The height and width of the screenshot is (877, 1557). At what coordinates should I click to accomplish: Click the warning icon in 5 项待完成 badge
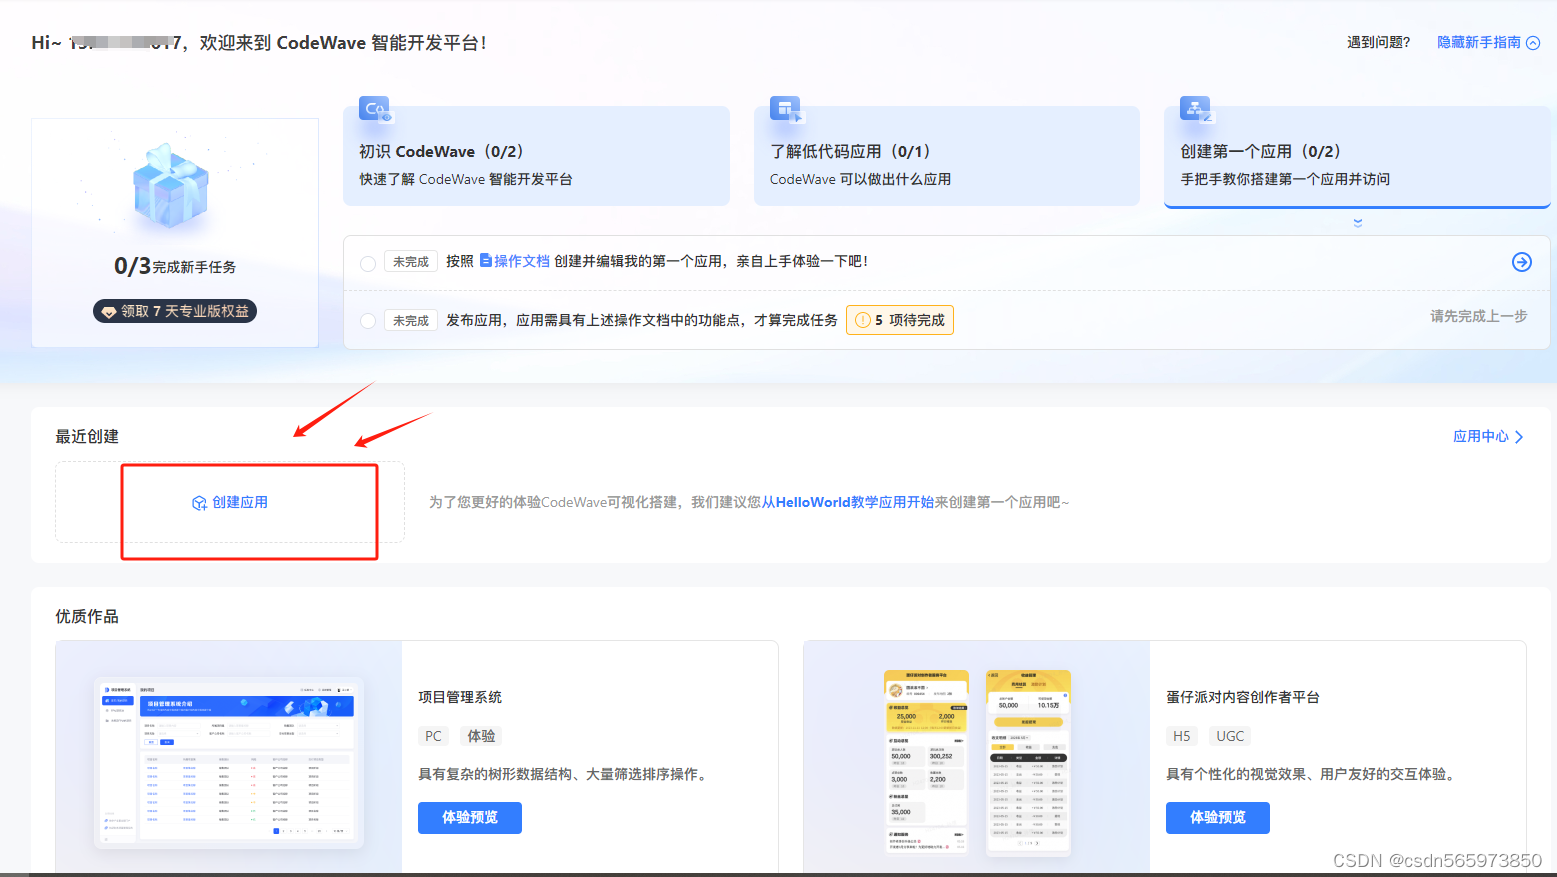tap(863, 320)
